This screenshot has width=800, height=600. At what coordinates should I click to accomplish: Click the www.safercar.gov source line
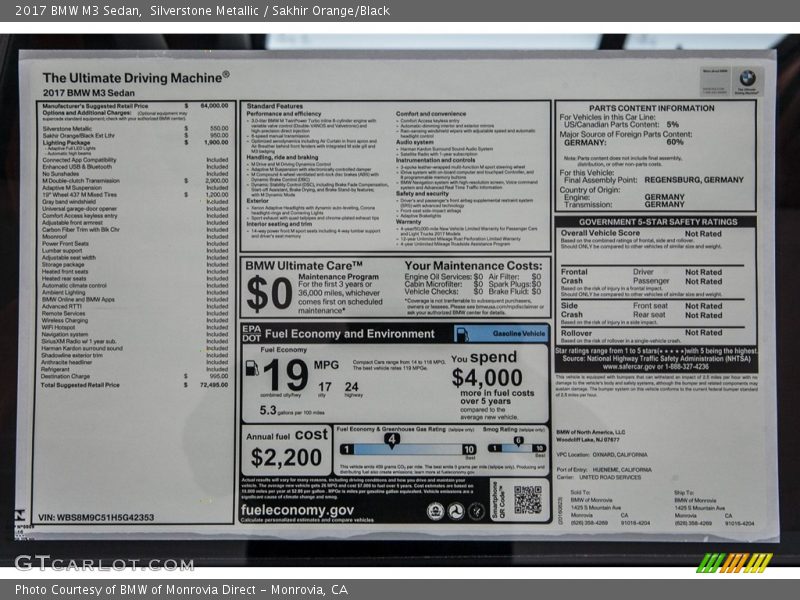[656, 366]
